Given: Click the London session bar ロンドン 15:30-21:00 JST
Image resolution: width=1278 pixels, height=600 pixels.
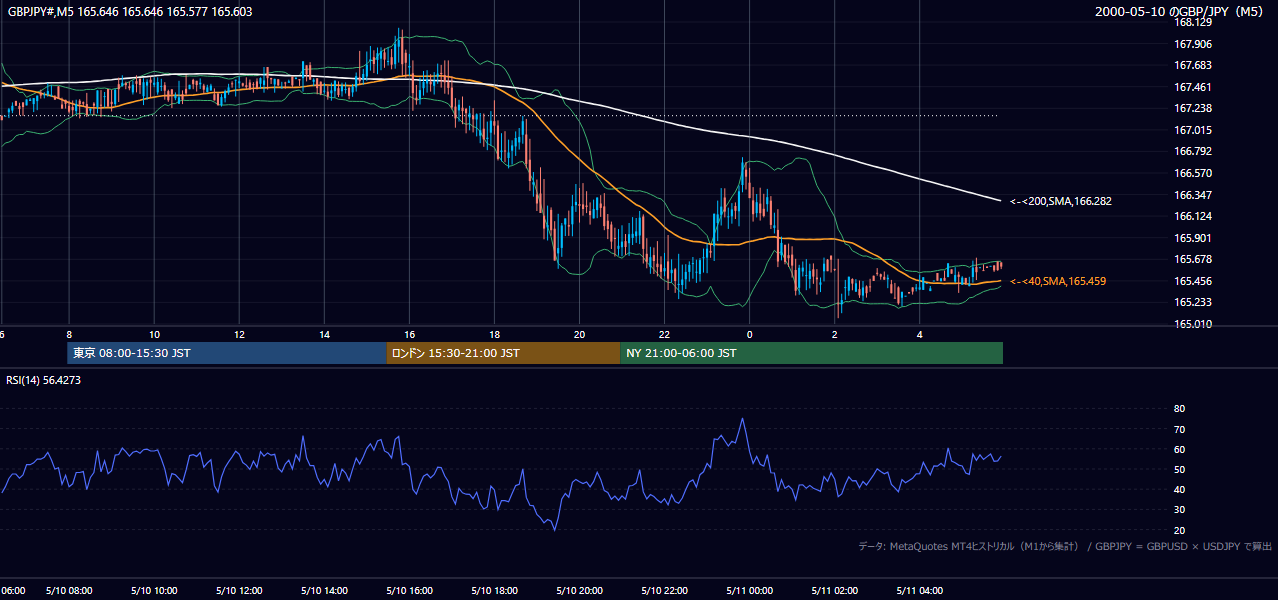Looking at the screenshot, I should pyautogui.click(x=503, y=353).
